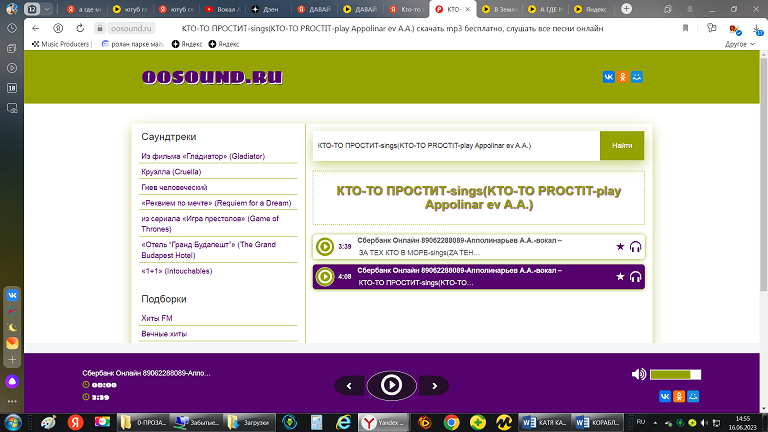
Task: Open Windows Start button
Action: point(13,422)
